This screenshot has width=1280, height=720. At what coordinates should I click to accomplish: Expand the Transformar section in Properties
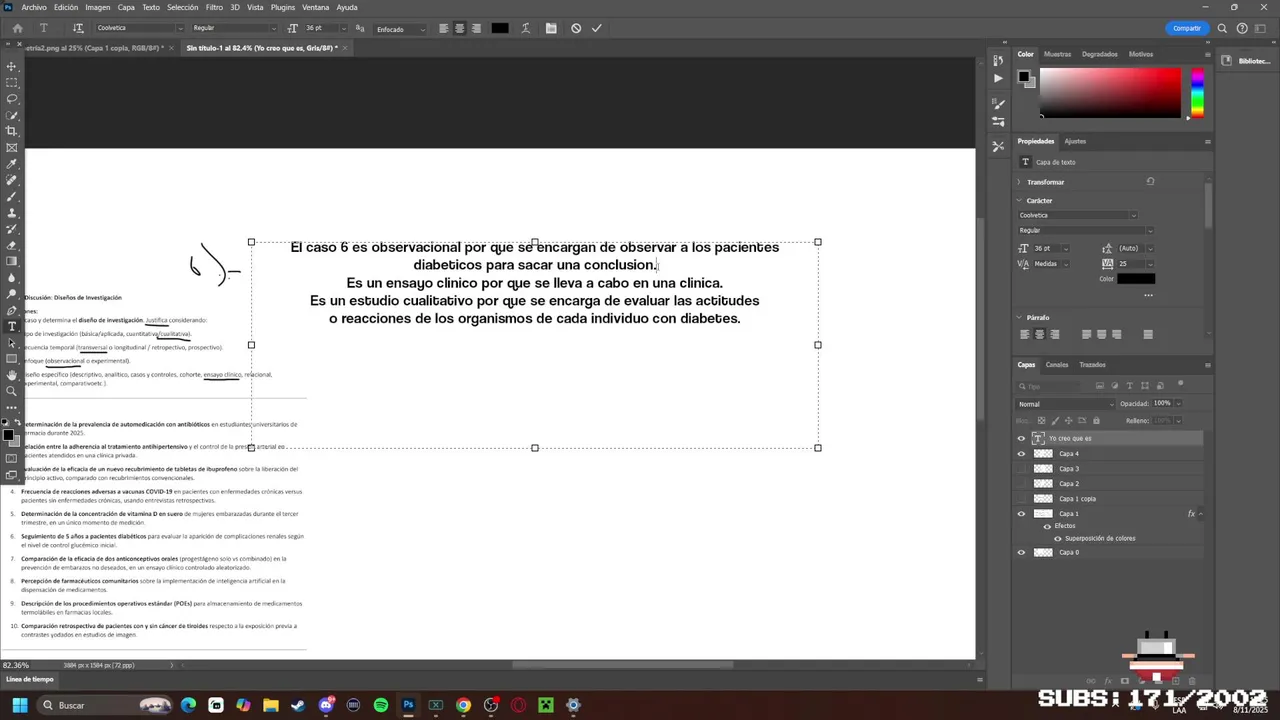click(x=1018, y=182)
